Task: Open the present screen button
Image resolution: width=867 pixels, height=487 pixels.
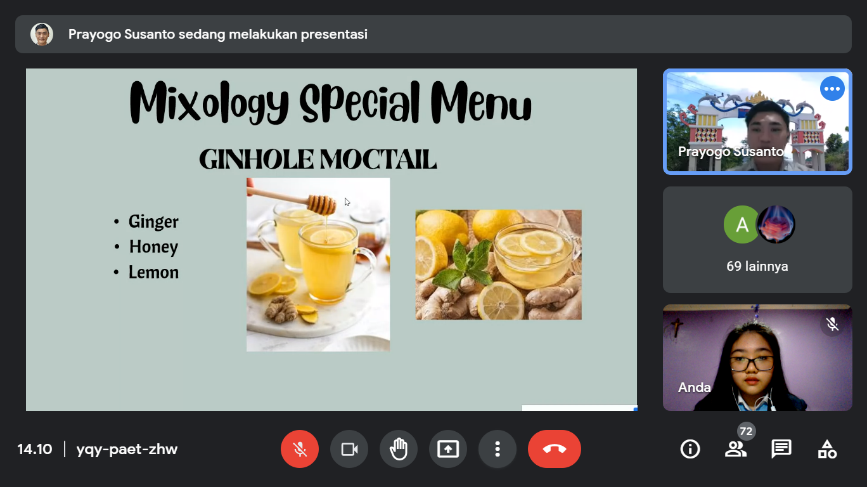Action: 448,449
